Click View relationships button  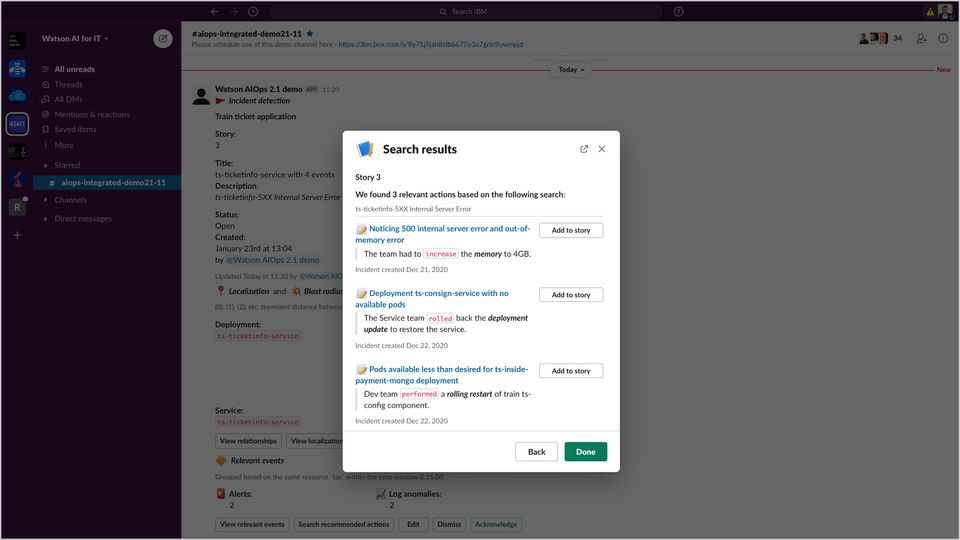coord(248,441)
